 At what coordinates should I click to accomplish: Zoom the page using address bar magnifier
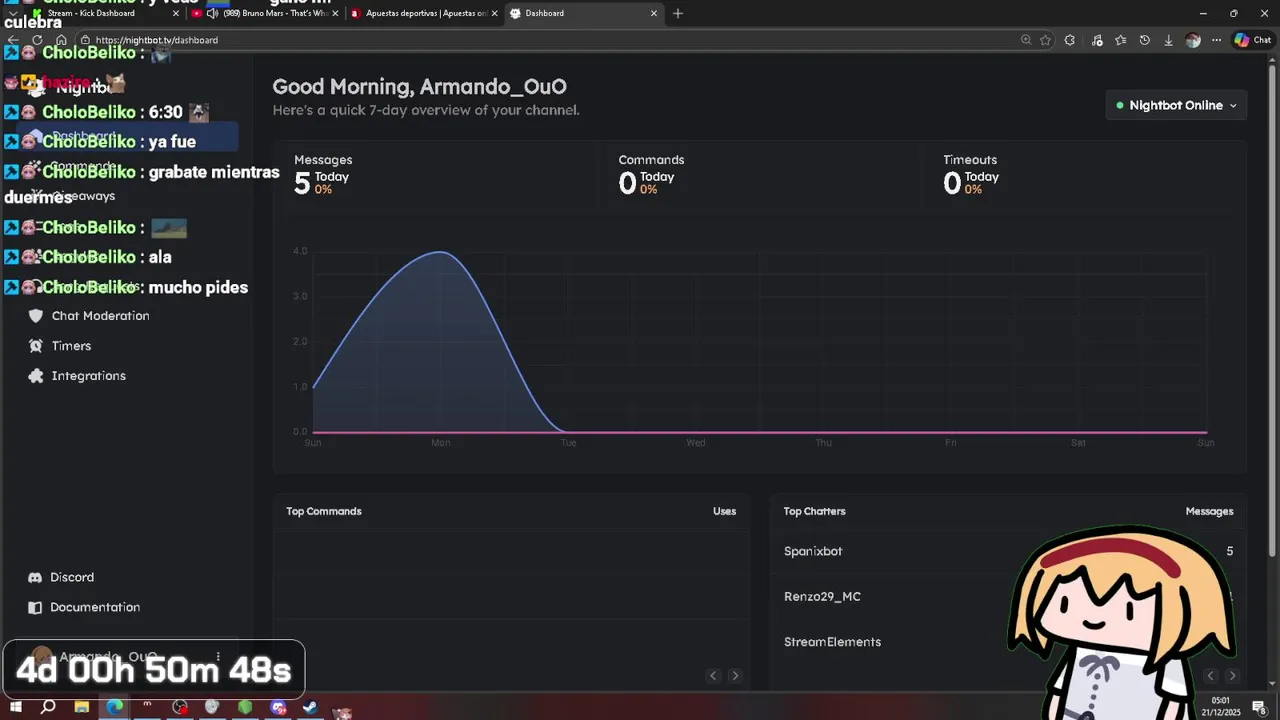(1026, 40)
